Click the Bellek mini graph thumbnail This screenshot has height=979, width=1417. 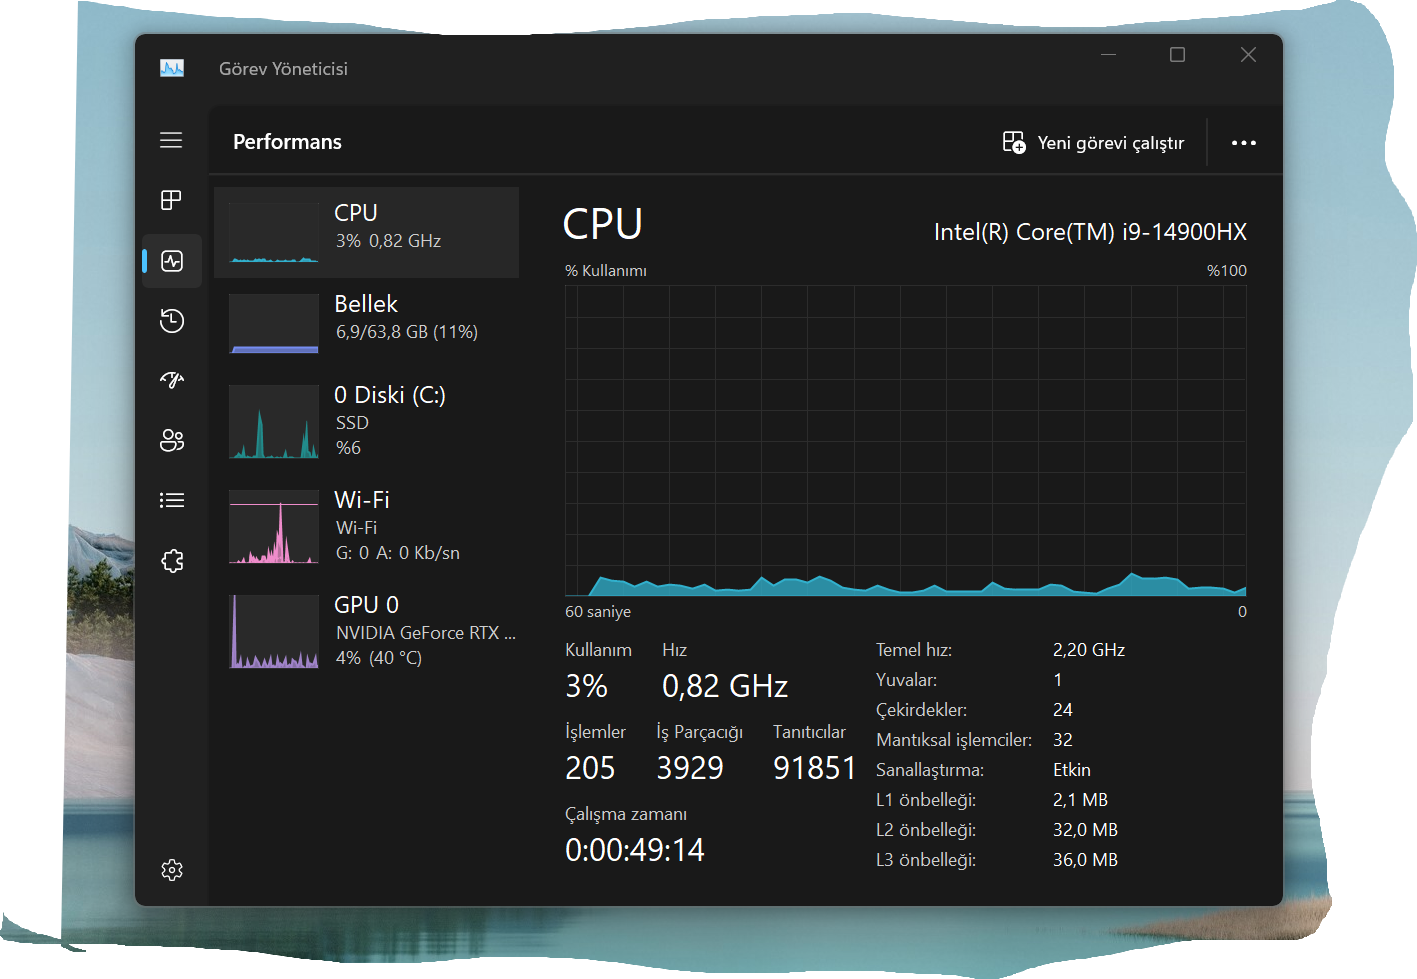tap(274, 324)
